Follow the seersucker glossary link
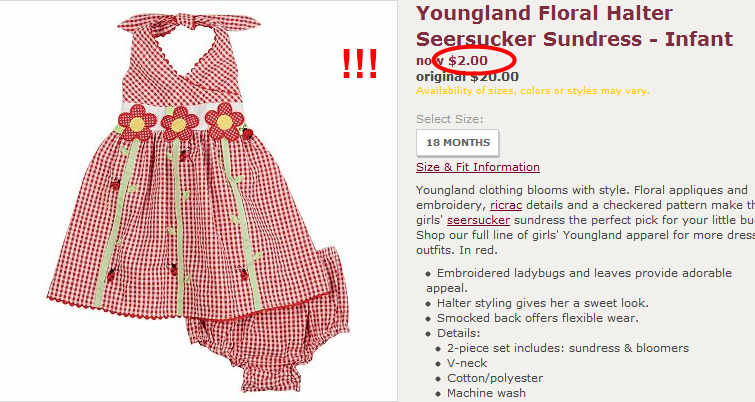This screenshot has width=755, height=402. 478,220
